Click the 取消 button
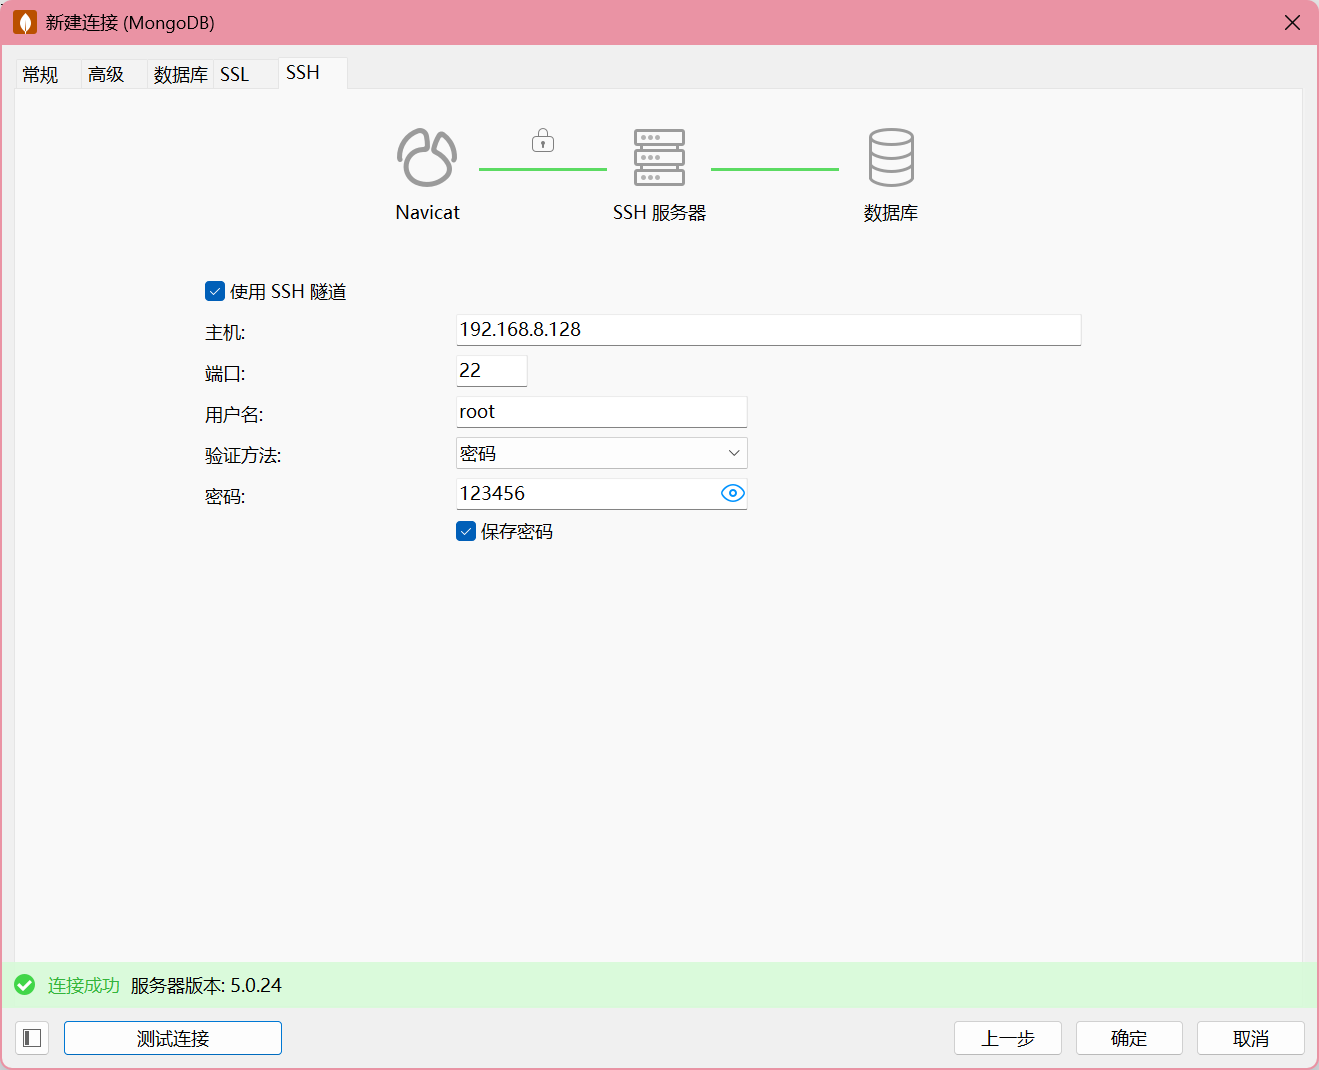The height and width of the screenshot is (1070, 1319). click(1251, 1038)
